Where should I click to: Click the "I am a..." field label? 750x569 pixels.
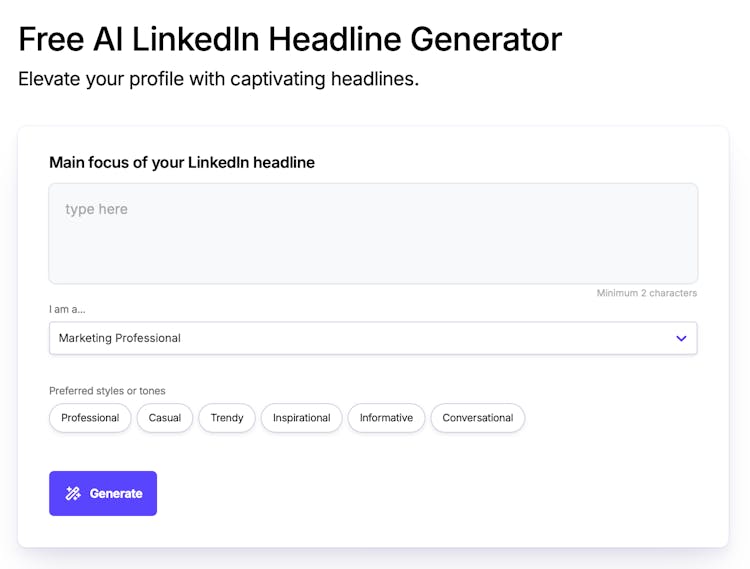click(x=67, y=309)
